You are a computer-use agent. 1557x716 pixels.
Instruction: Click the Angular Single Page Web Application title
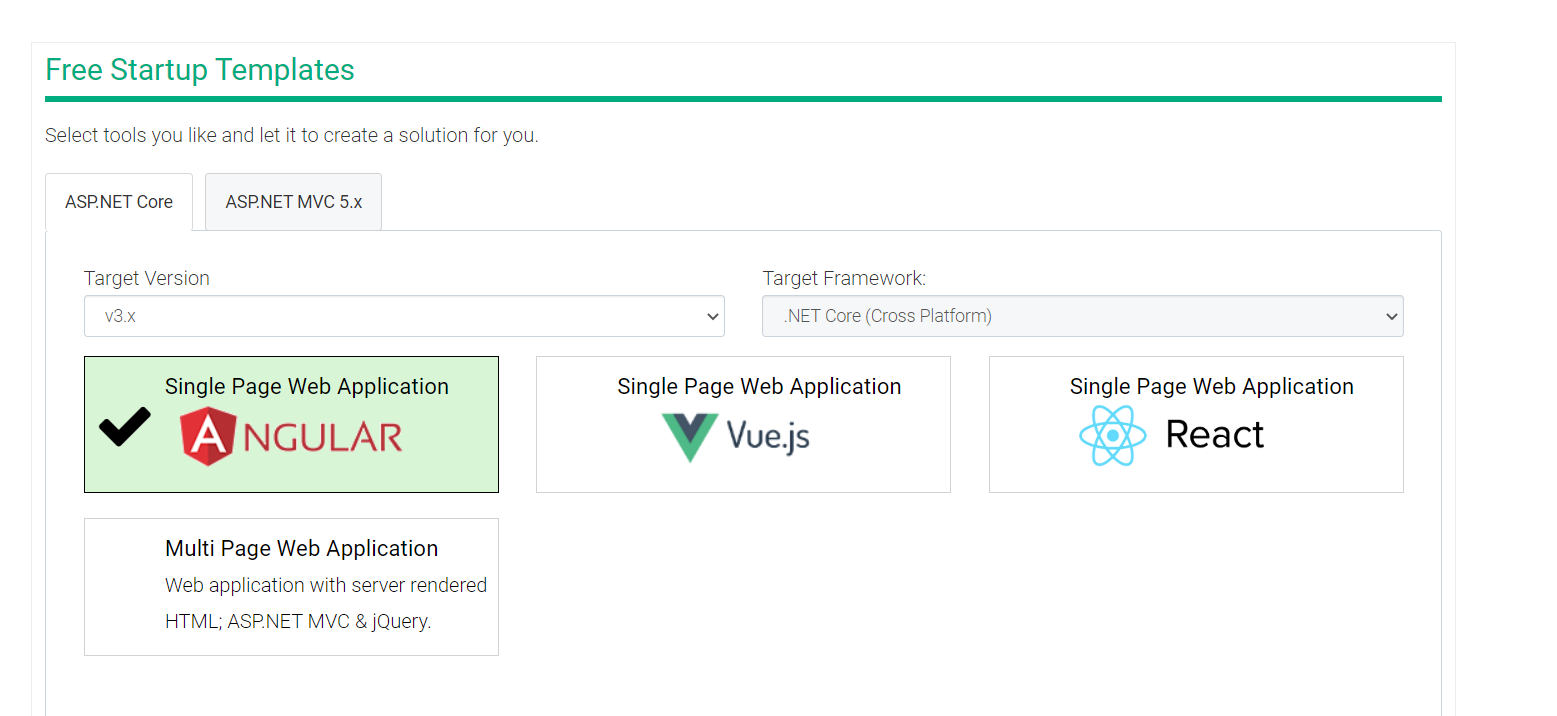tap(307, 387)
